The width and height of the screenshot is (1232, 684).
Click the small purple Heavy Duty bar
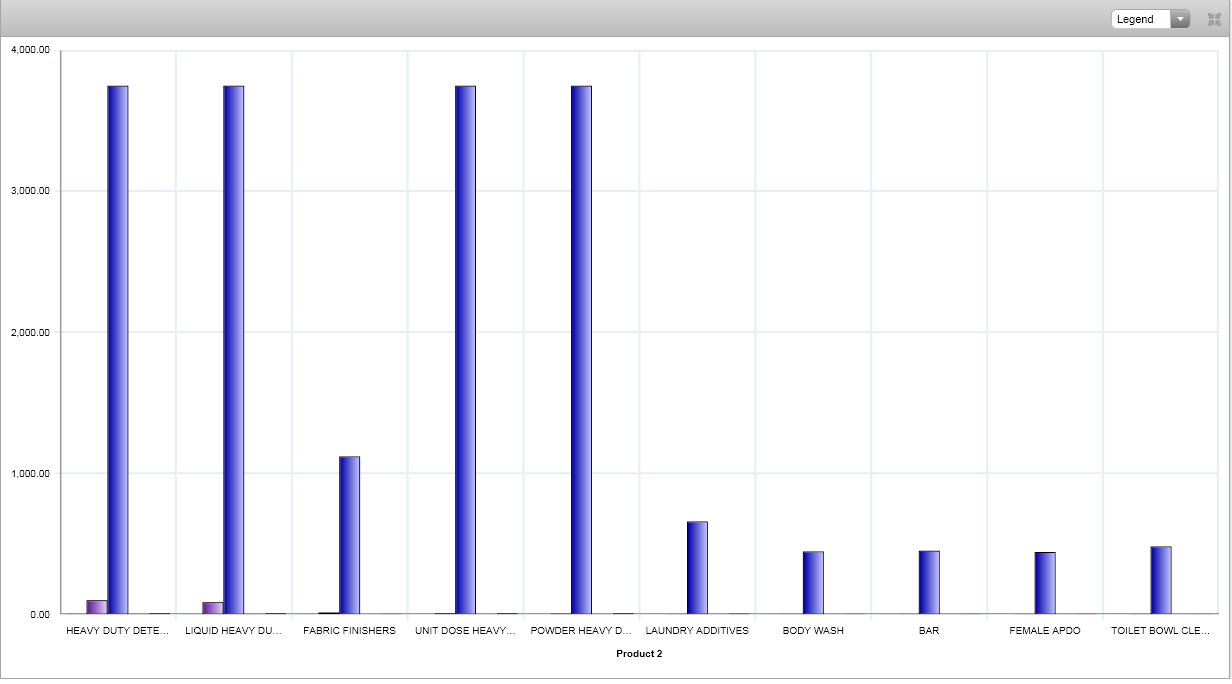97,607
